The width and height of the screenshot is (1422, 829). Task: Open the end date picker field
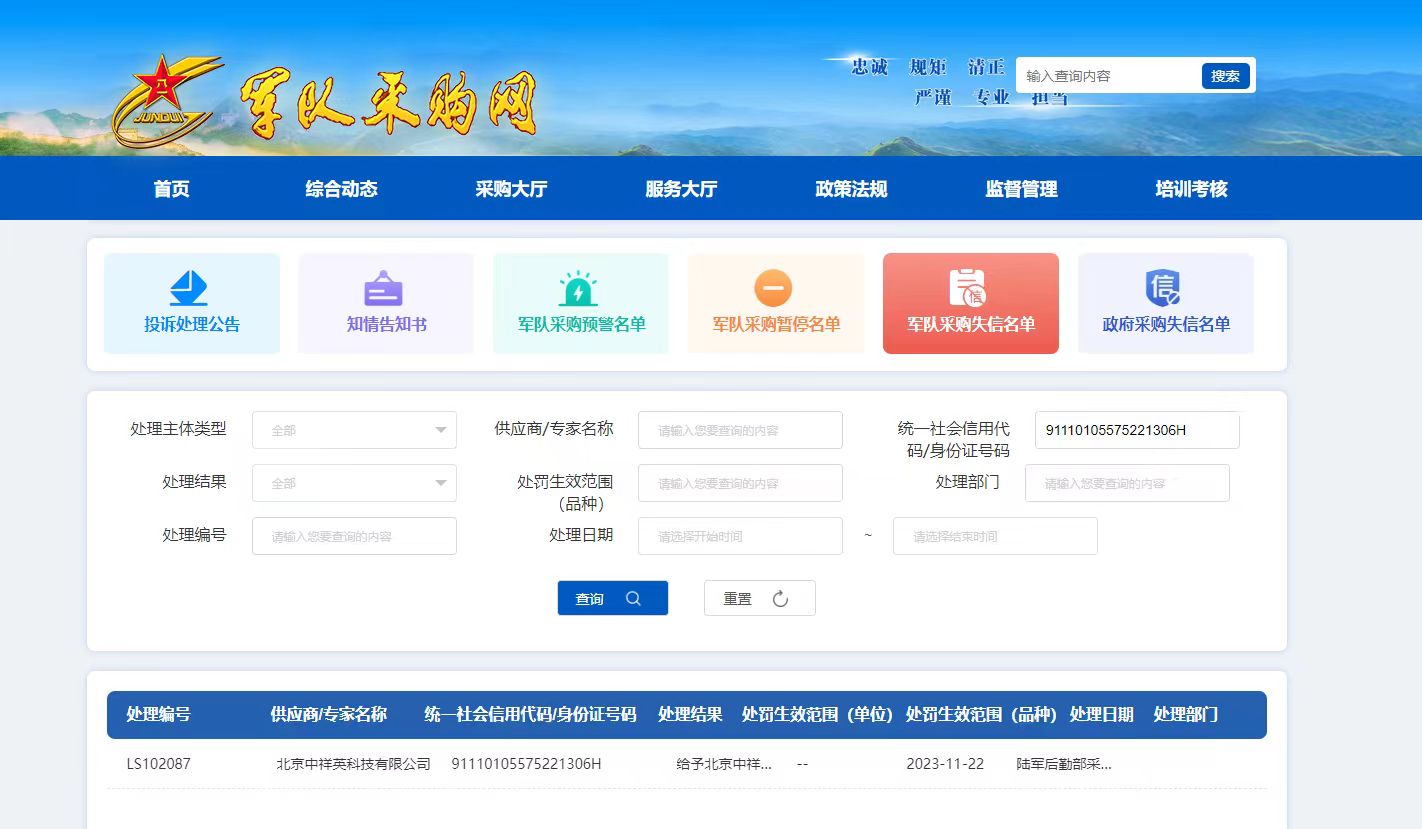[x=995, y=536]
